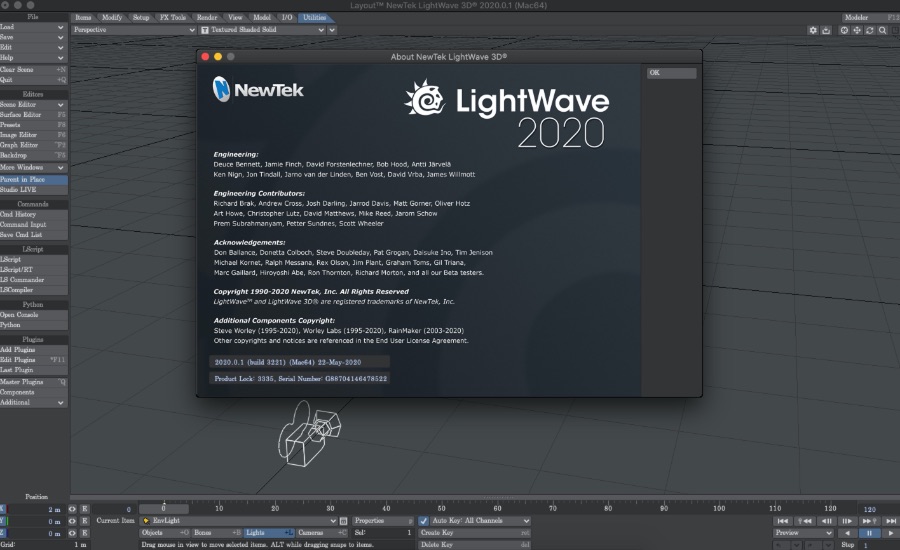Switch to the Setup tab
The width and height of the screenshot is (900, 550).
tap(141, 18)
